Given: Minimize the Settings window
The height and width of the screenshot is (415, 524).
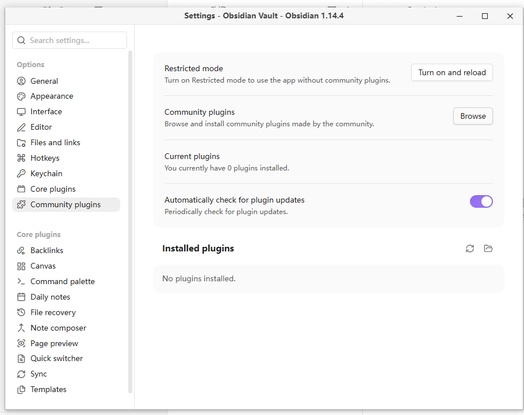Looking at the screenshot, I should [x=460, y=16].
